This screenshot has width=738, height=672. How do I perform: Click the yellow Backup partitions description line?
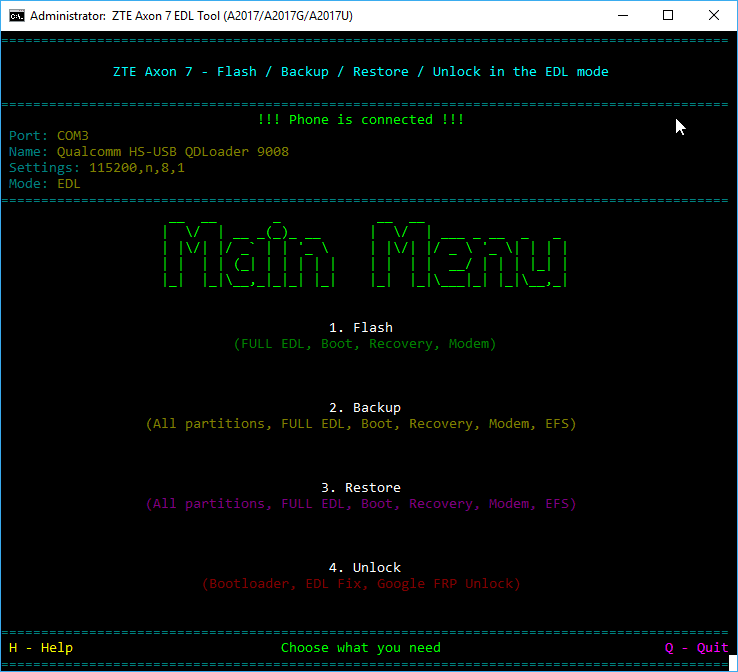[361, 424]
